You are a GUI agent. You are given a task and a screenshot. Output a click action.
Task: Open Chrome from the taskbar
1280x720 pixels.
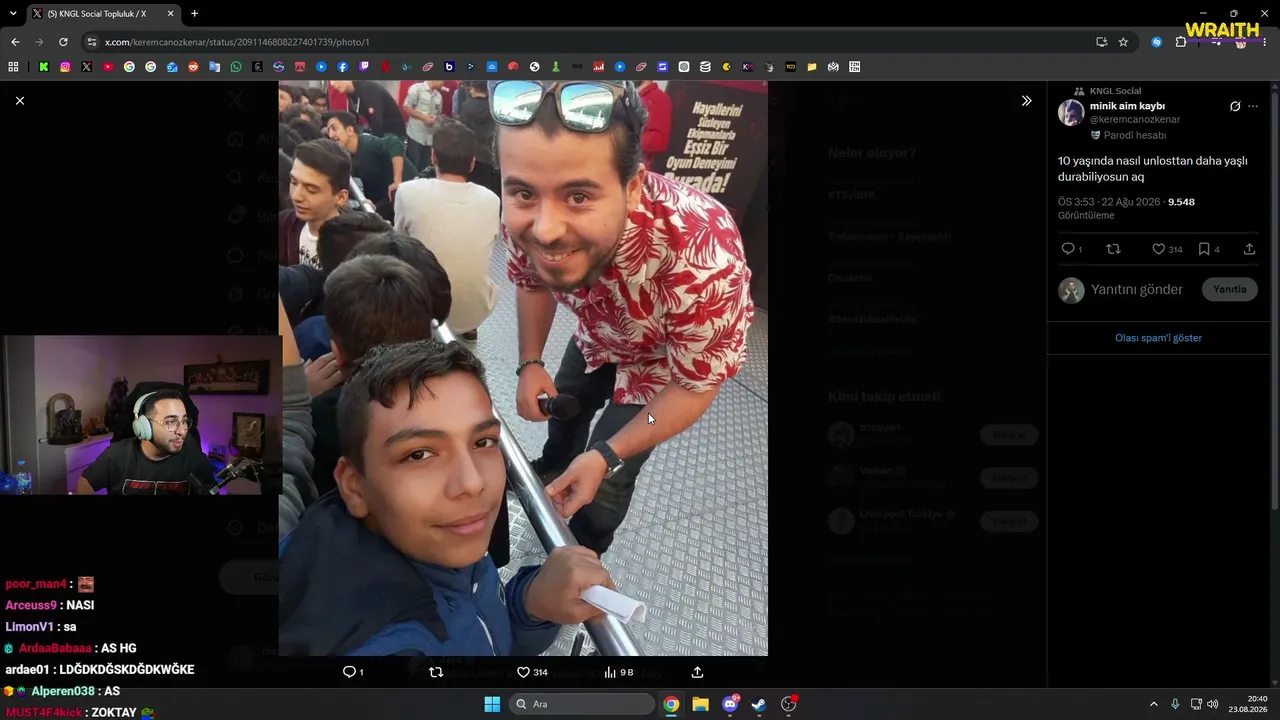pos(671,704)
